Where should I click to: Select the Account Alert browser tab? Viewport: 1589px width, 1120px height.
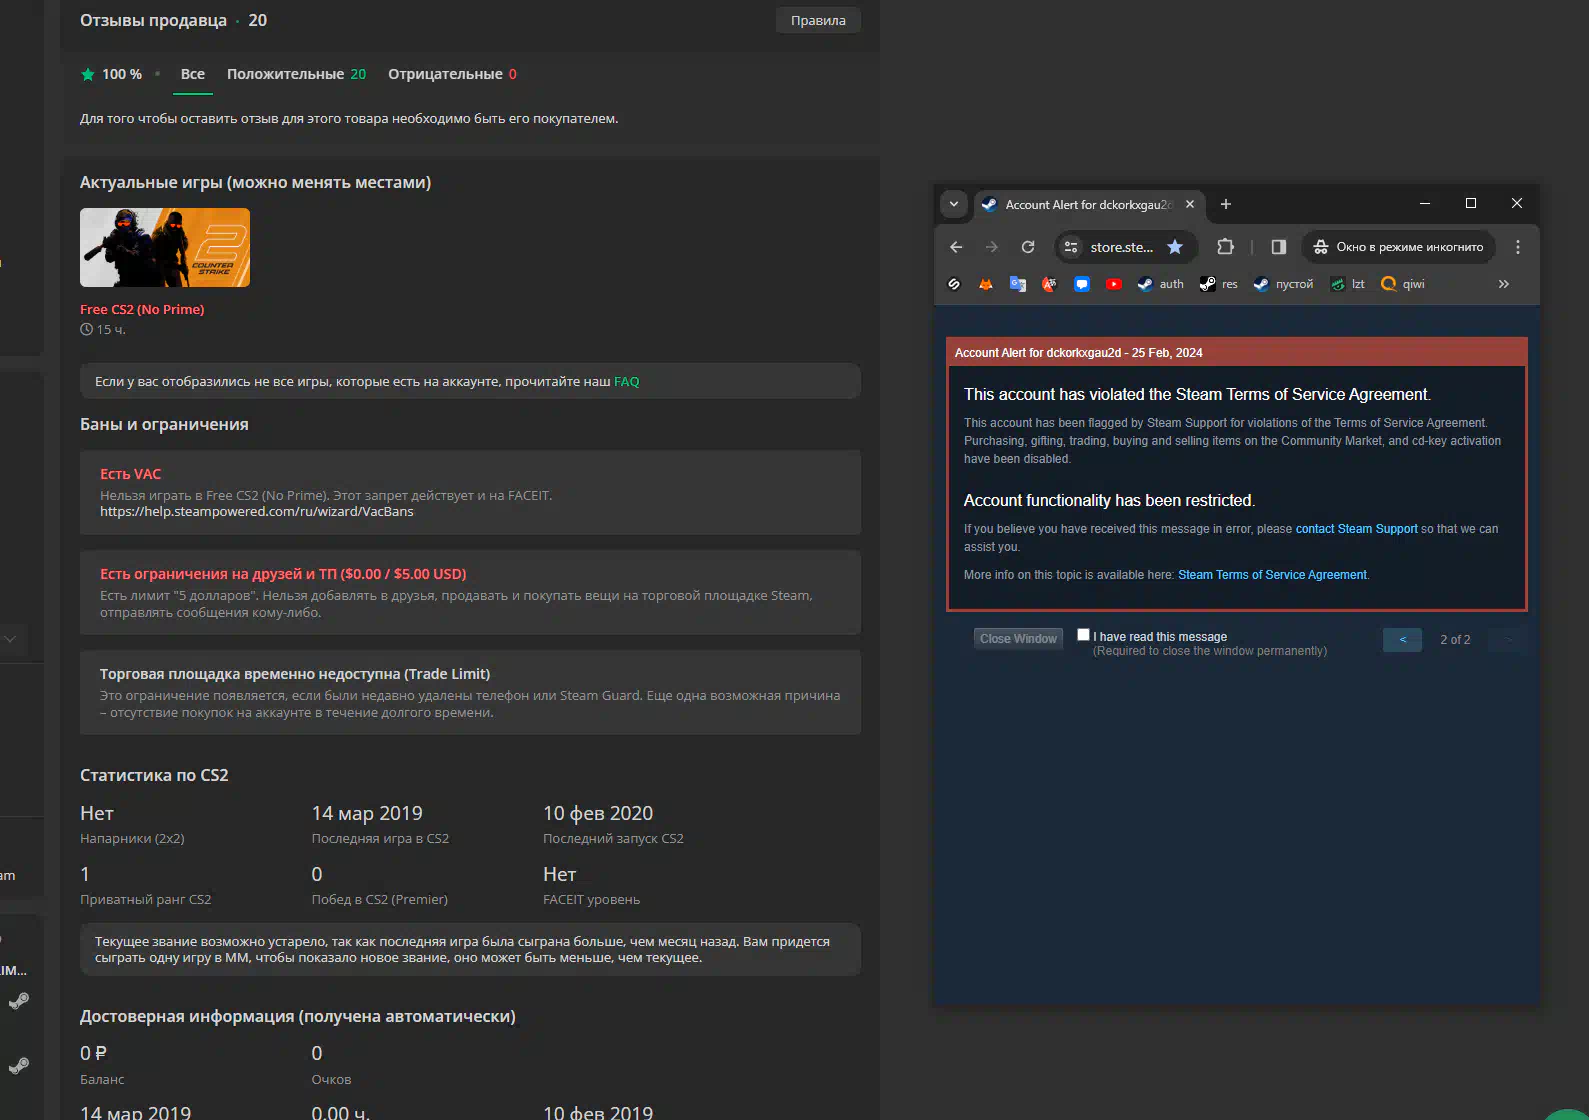tap(1088, 204)
